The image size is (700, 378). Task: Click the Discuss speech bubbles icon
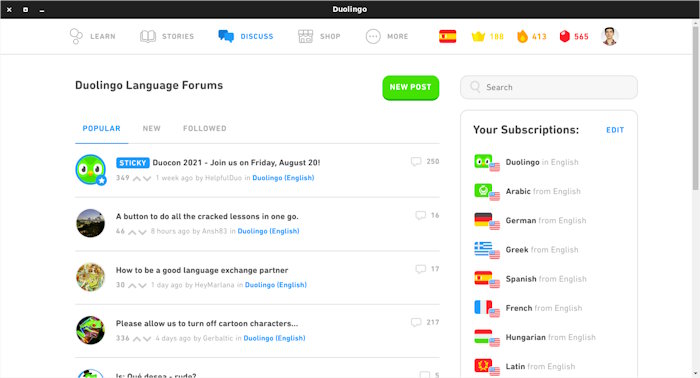tap(226, 36)
